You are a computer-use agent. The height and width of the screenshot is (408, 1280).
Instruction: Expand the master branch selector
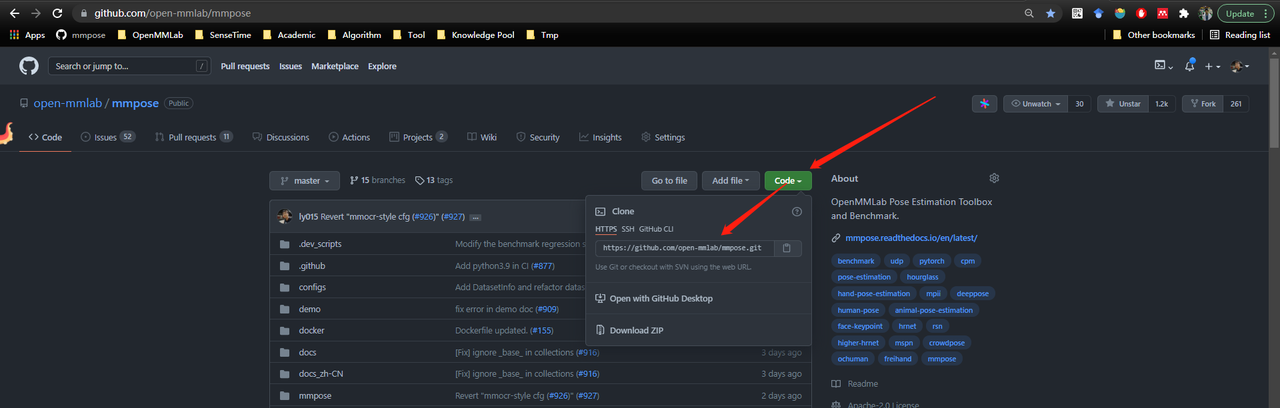tap(304, 181)
